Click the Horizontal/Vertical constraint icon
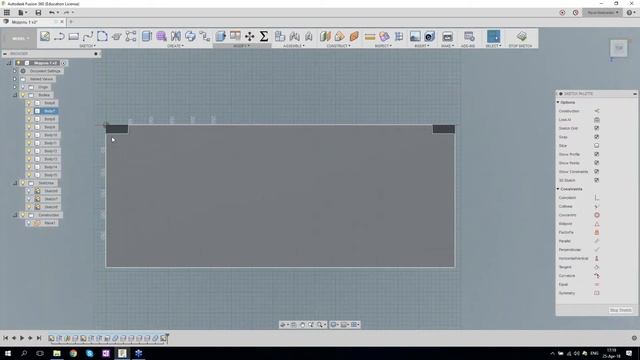 (597, 258)
